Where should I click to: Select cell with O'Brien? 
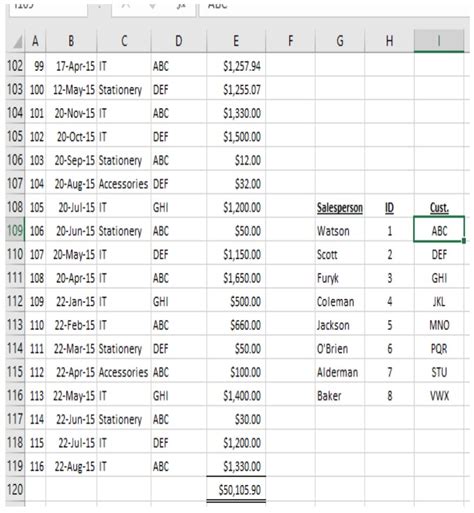340,349
